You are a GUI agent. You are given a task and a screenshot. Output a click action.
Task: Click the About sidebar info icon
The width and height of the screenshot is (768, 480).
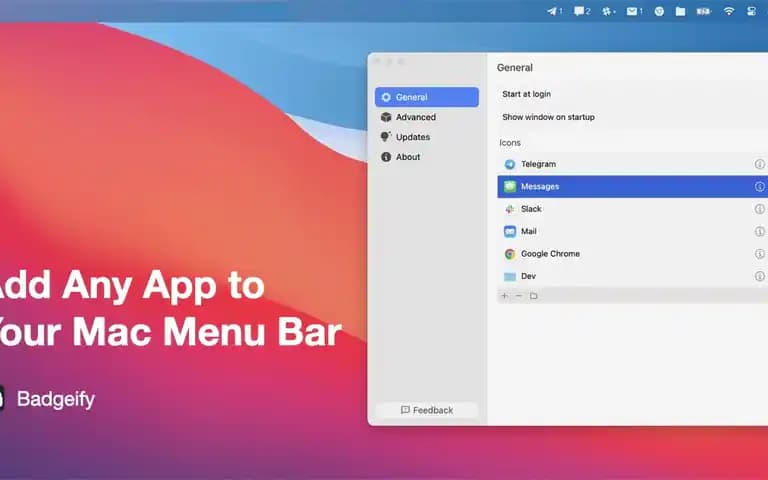tap(386, 157)
